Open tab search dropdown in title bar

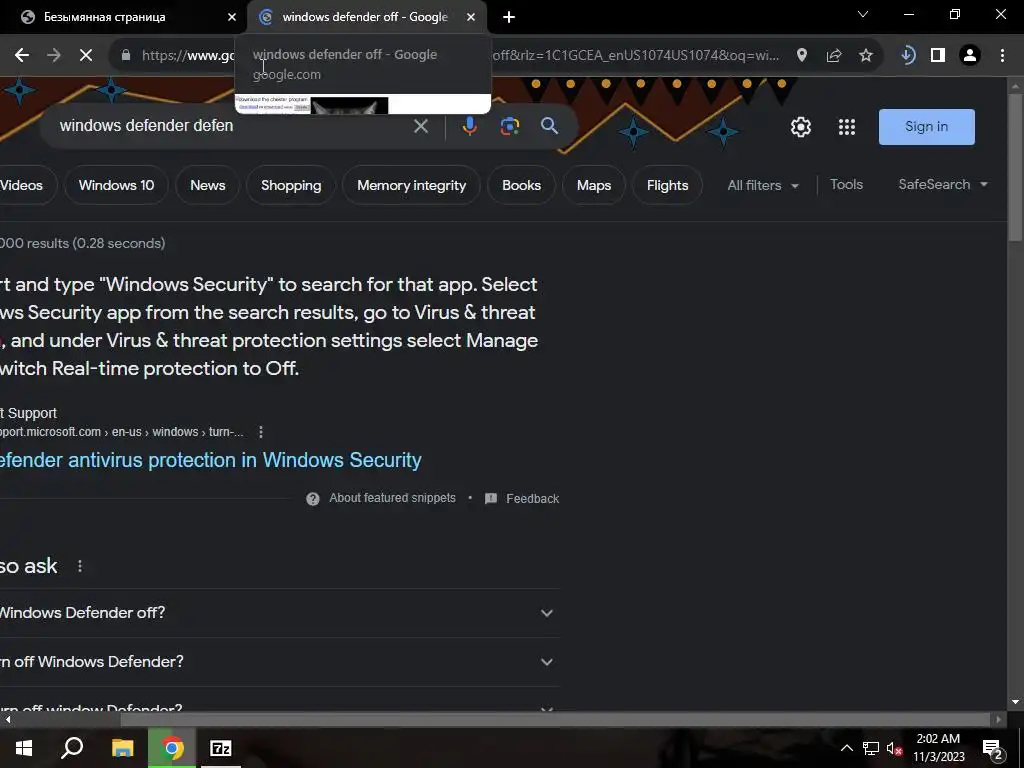pos(863,14)
